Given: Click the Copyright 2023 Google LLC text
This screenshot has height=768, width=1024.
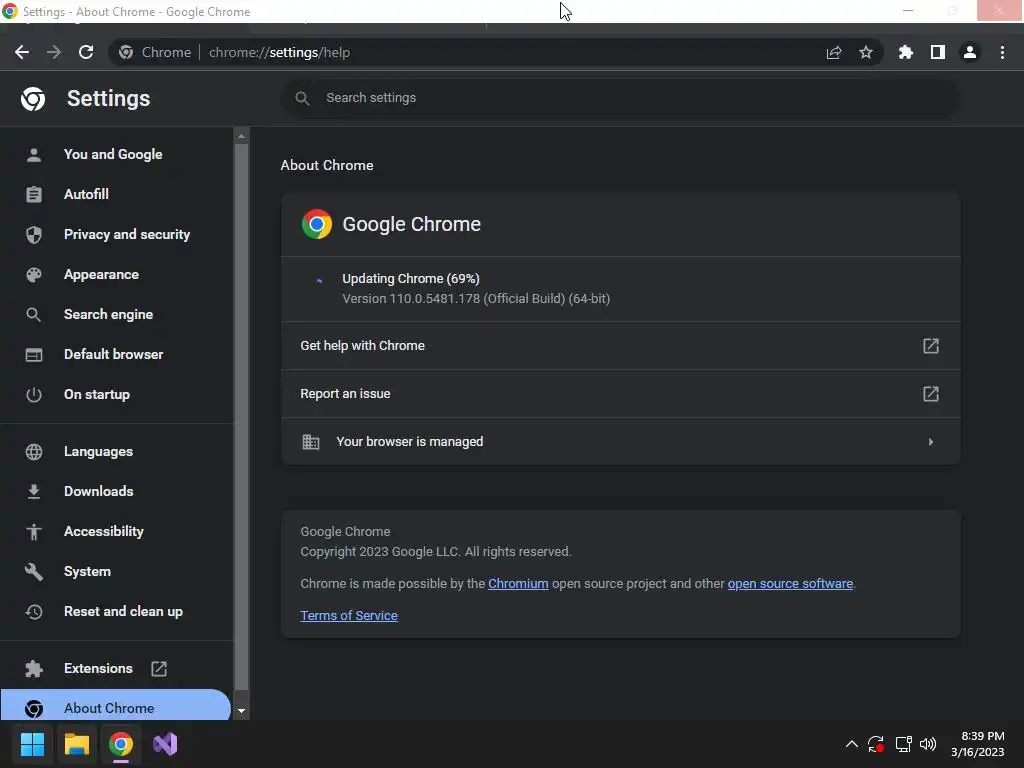Looking at the screenshot, I should pyautogui.click(x=436, y=552).
